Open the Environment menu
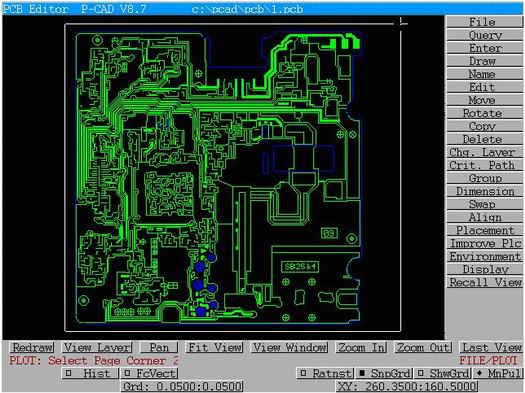525x393 pixels. point(484,256)
